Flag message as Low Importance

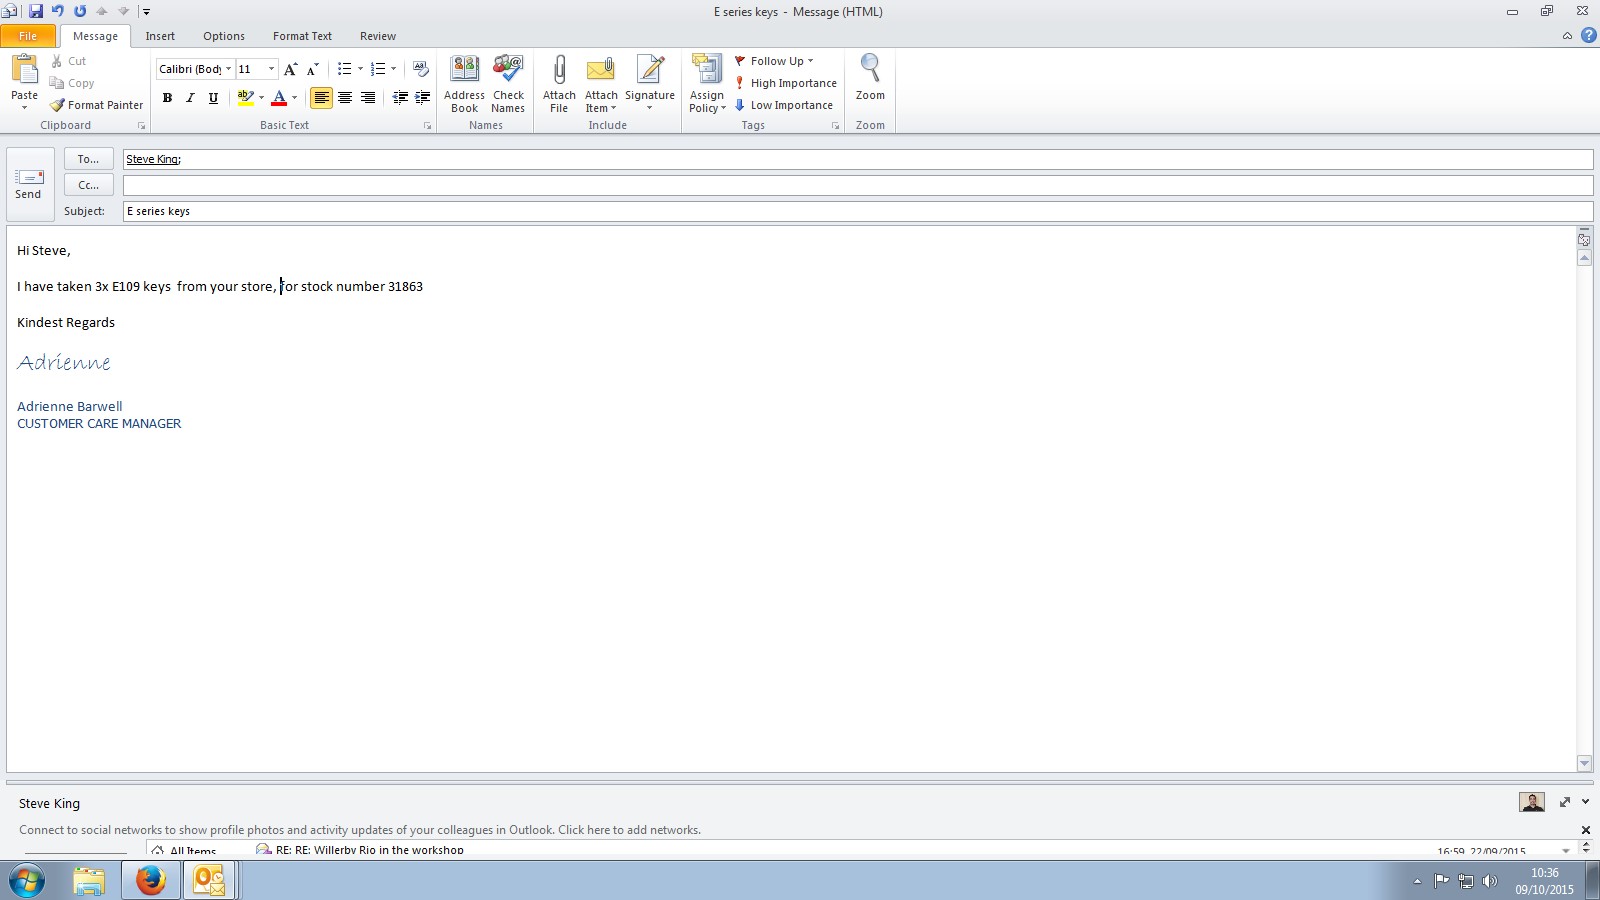click(x=784, y=105)
